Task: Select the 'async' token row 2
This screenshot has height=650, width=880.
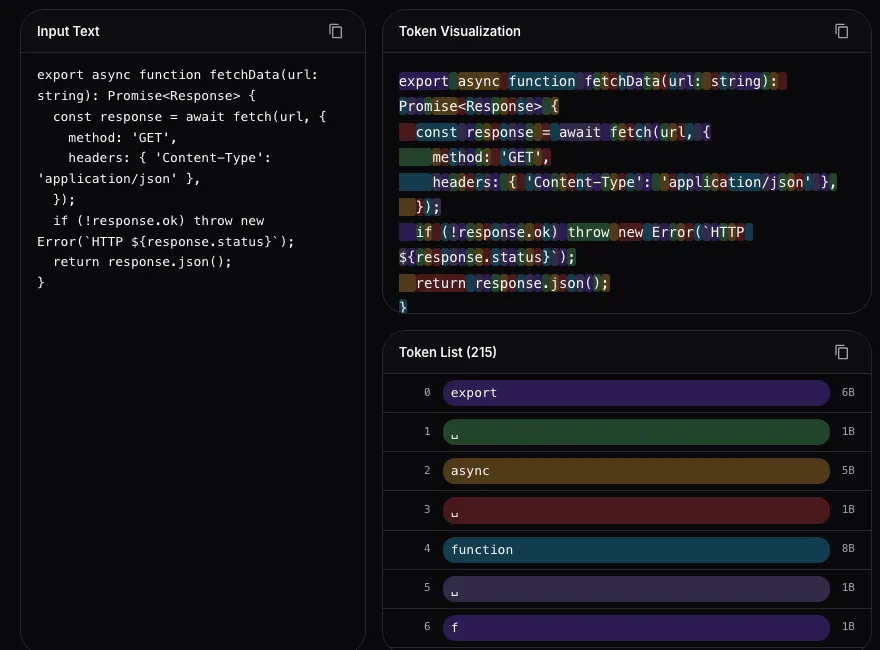Action: [636, 471]
